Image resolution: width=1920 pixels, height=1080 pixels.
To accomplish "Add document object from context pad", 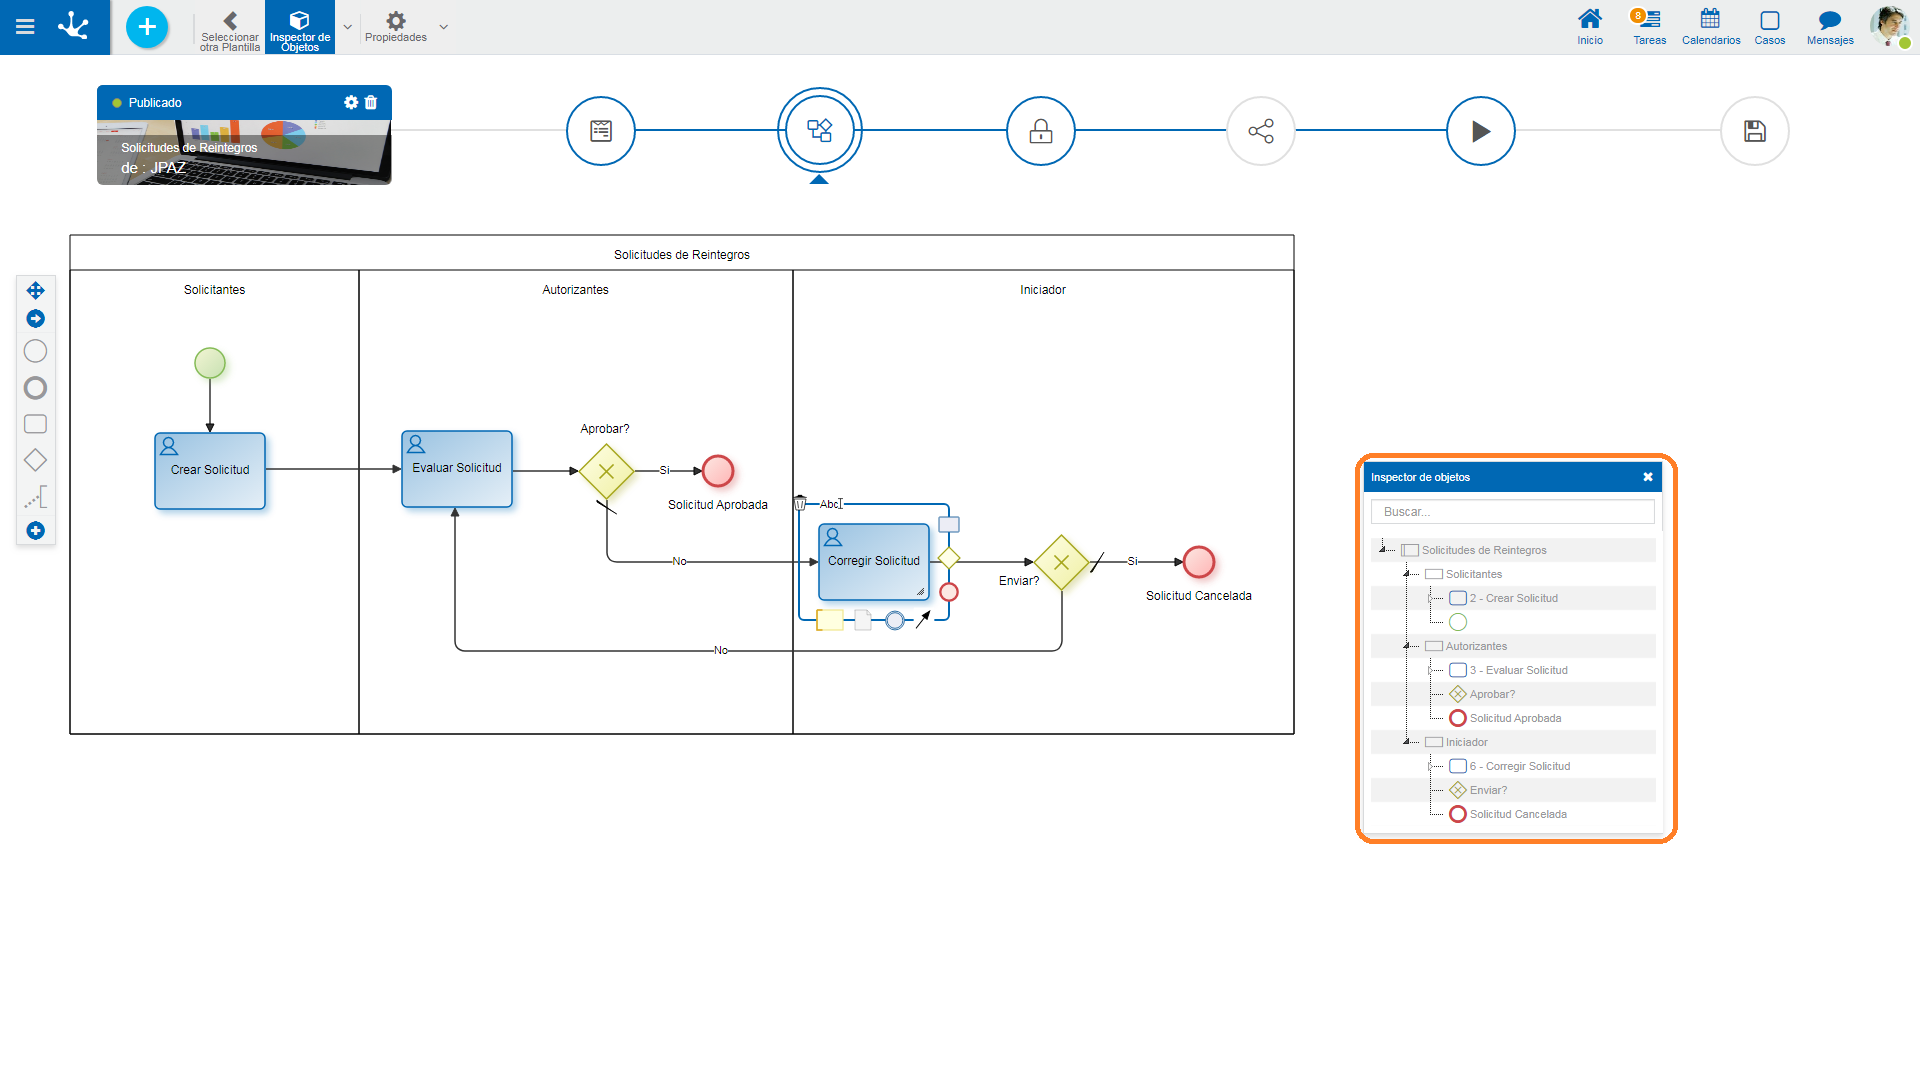I will point(863,620).
